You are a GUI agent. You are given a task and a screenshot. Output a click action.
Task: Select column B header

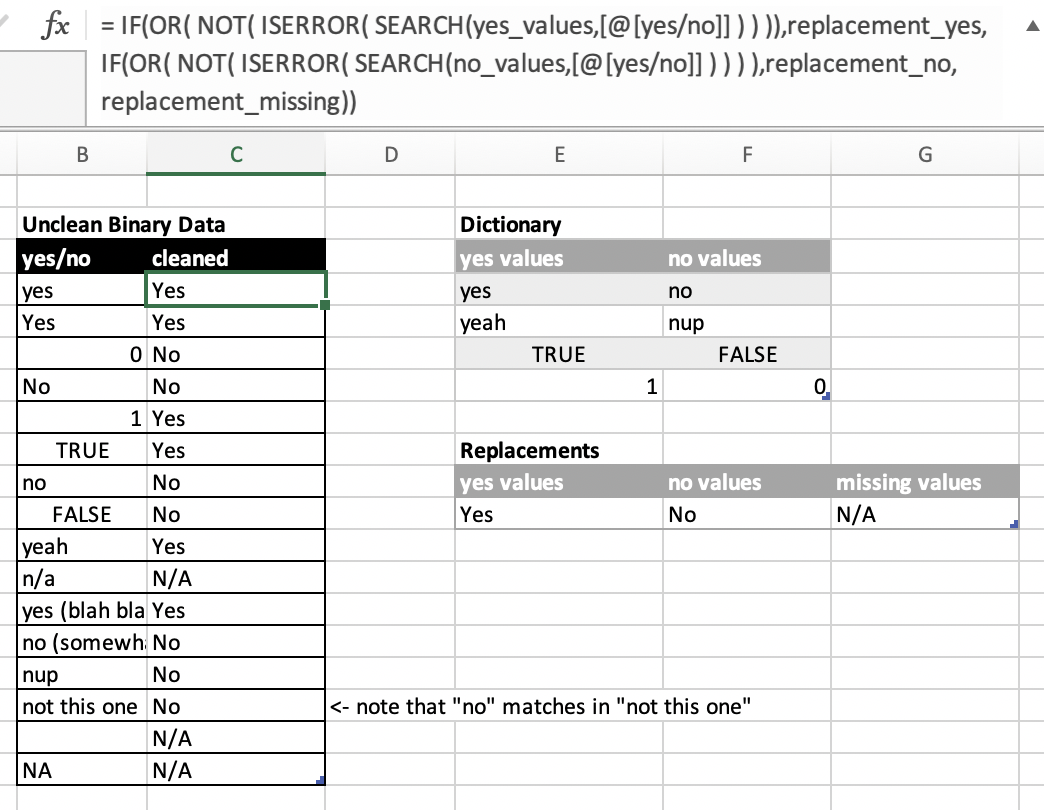82,155
